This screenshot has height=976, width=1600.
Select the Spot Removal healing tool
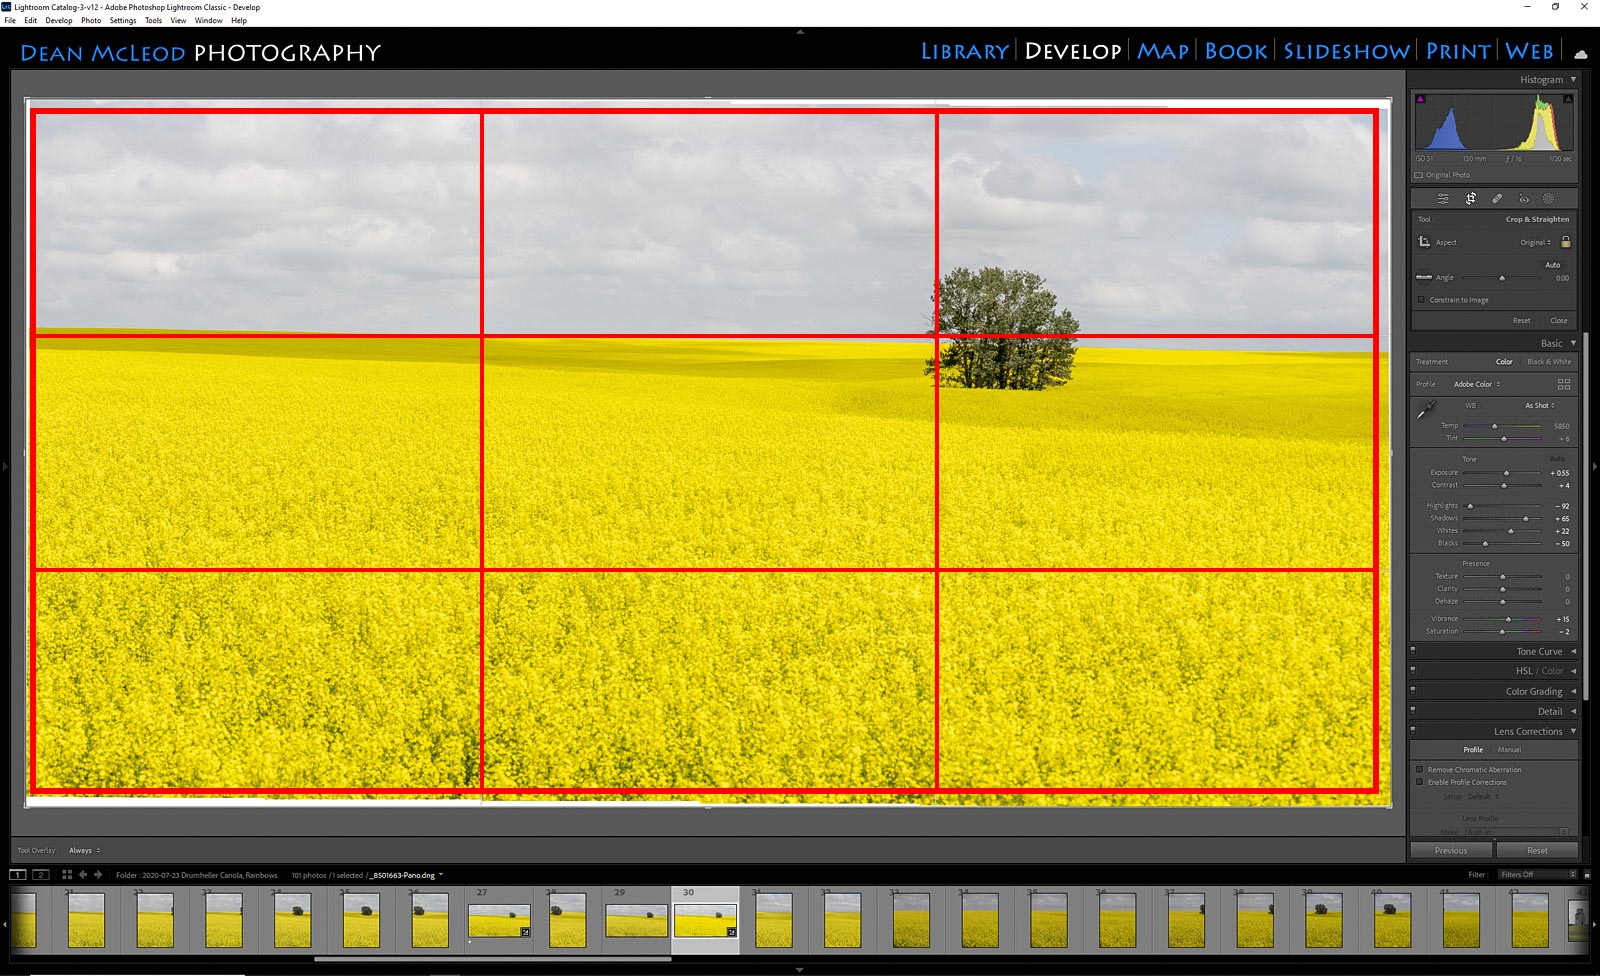coord(1498,198)
